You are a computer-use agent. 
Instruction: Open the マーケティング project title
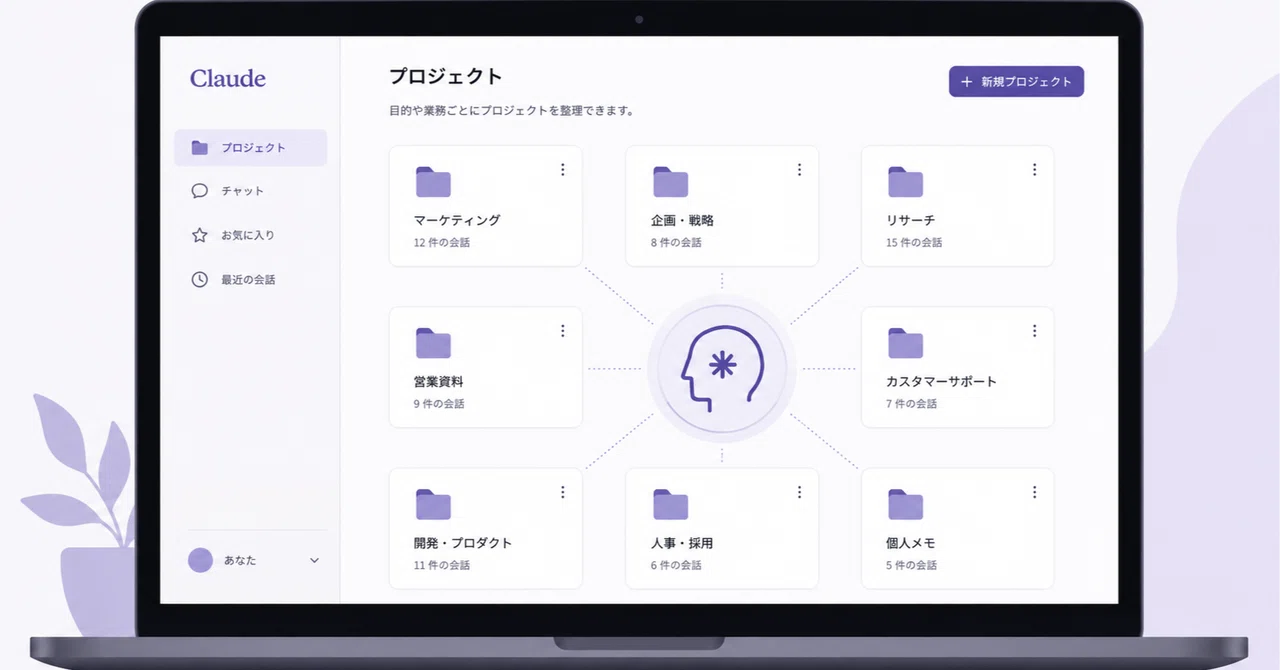tap(457, 220)
